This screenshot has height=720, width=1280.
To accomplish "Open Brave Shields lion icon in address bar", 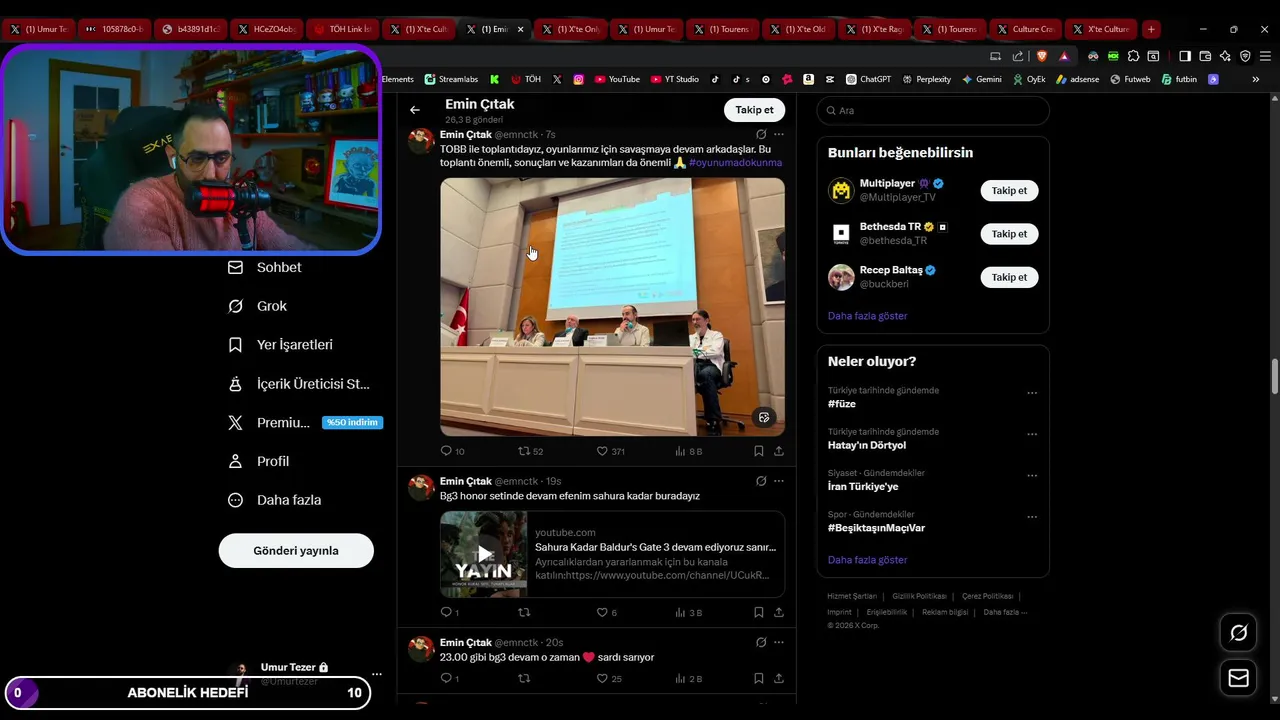I will tap(1042, 56).
